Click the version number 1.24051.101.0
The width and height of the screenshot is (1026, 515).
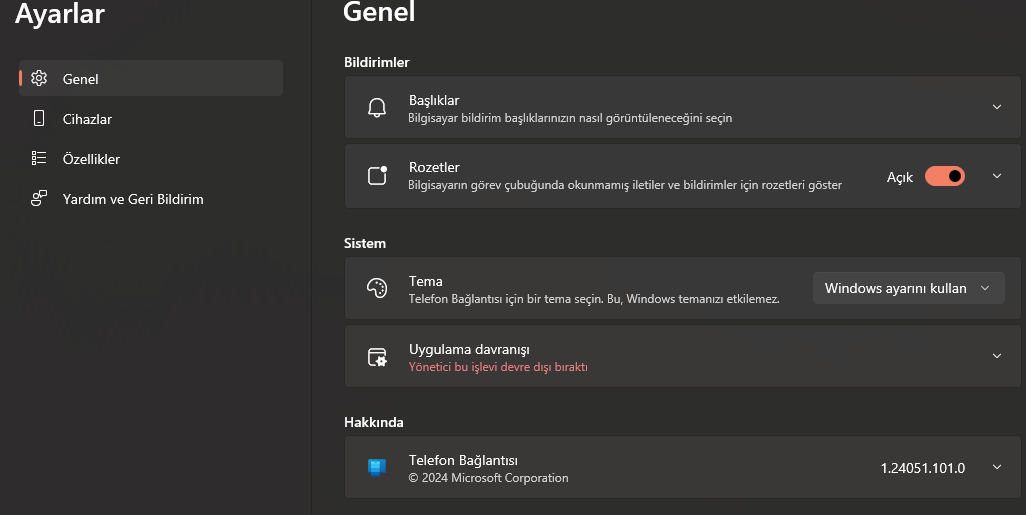(923, 468)
